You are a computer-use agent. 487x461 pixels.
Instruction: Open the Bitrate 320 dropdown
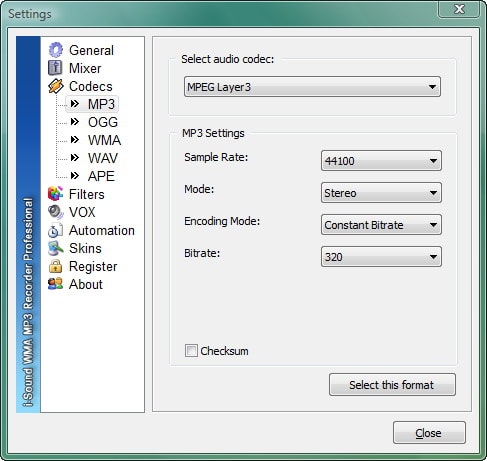381,257
